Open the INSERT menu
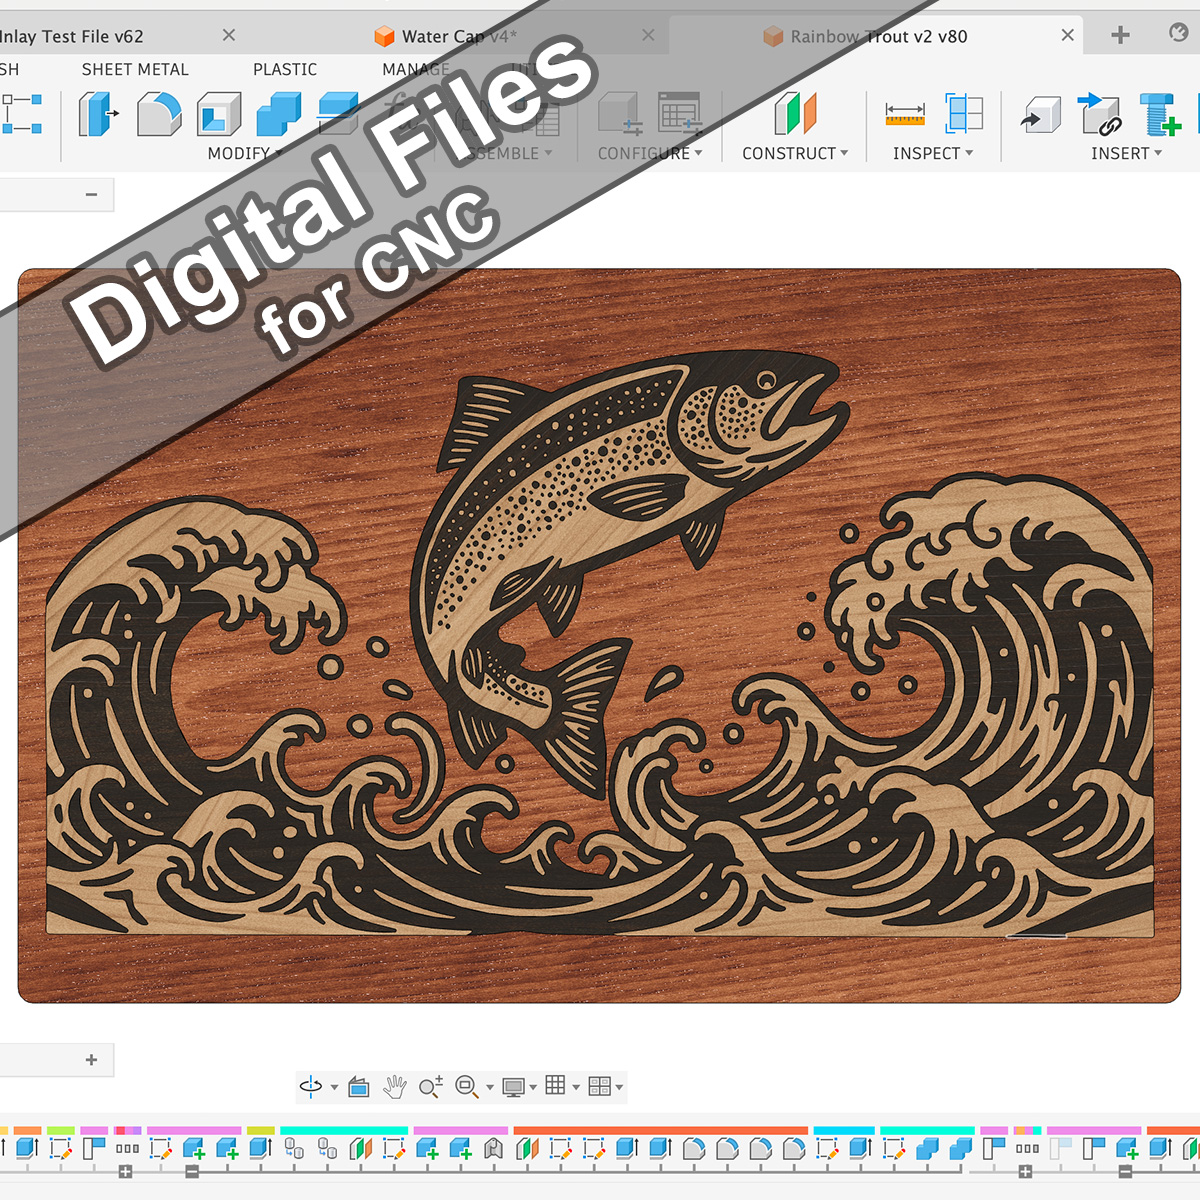This screenshot has height=1200, width=1200. [1125, 153]
